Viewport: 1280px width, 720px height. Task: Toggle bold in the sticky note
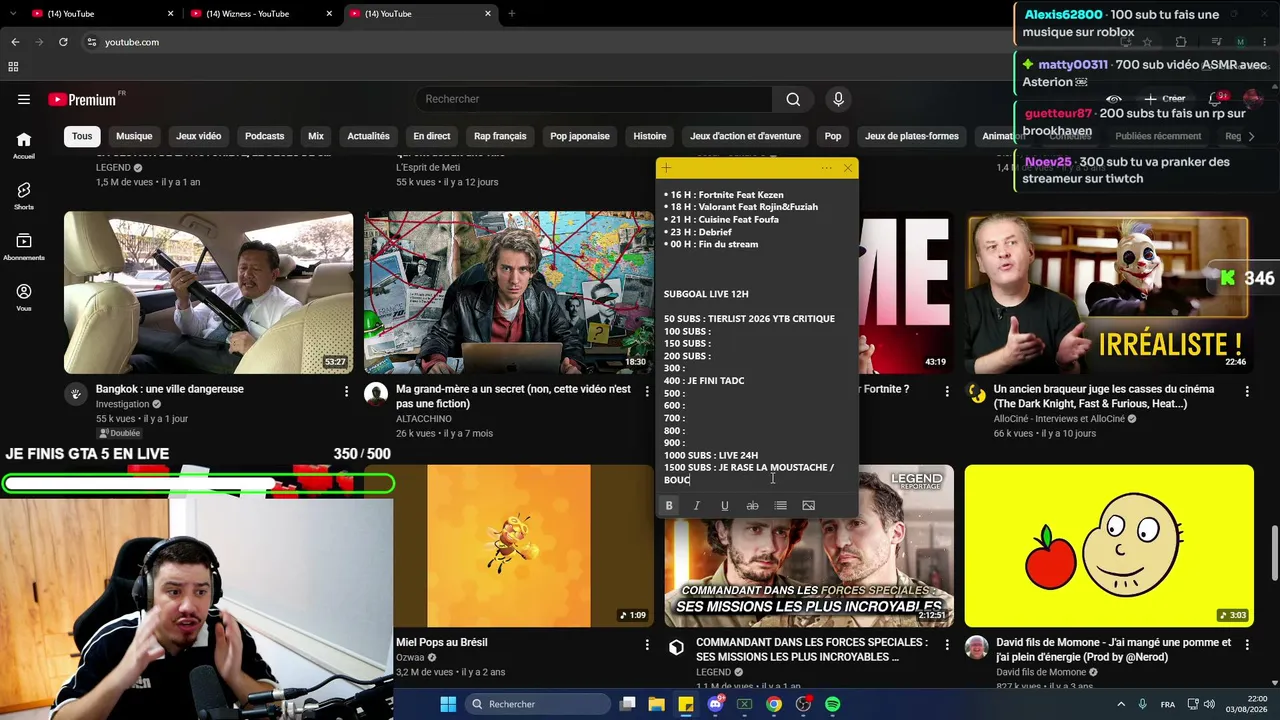coord(669,506)
